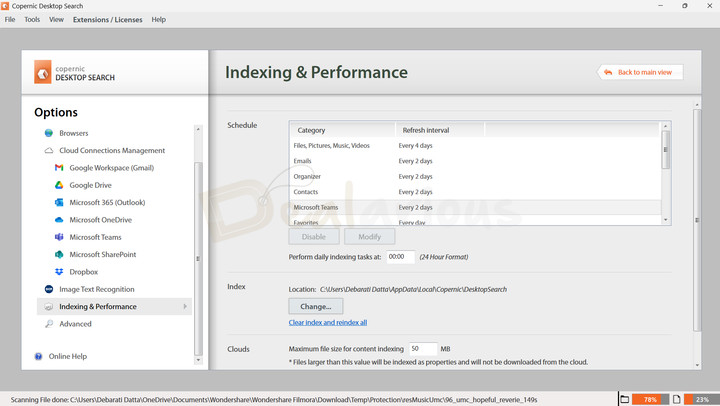Select the Organizer schedule row
Screen dimensions: 720x406
(x=475, y=176)
